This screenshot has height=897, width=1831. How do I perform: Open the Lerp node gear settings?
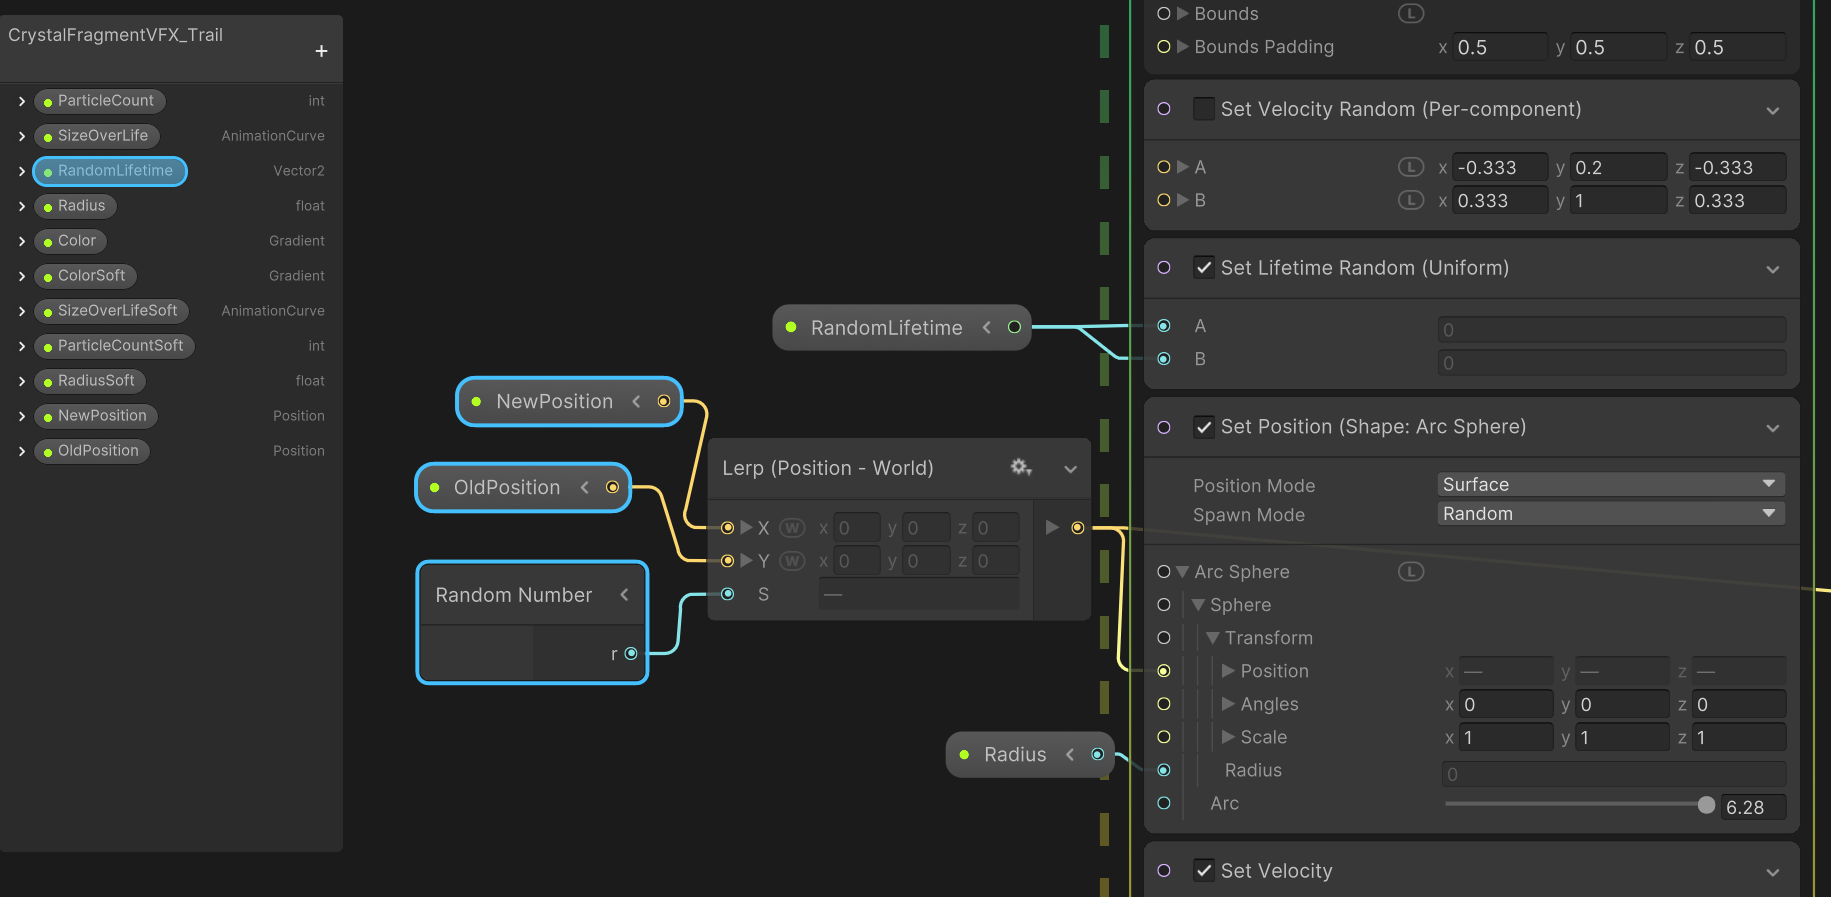(1020, 467)
